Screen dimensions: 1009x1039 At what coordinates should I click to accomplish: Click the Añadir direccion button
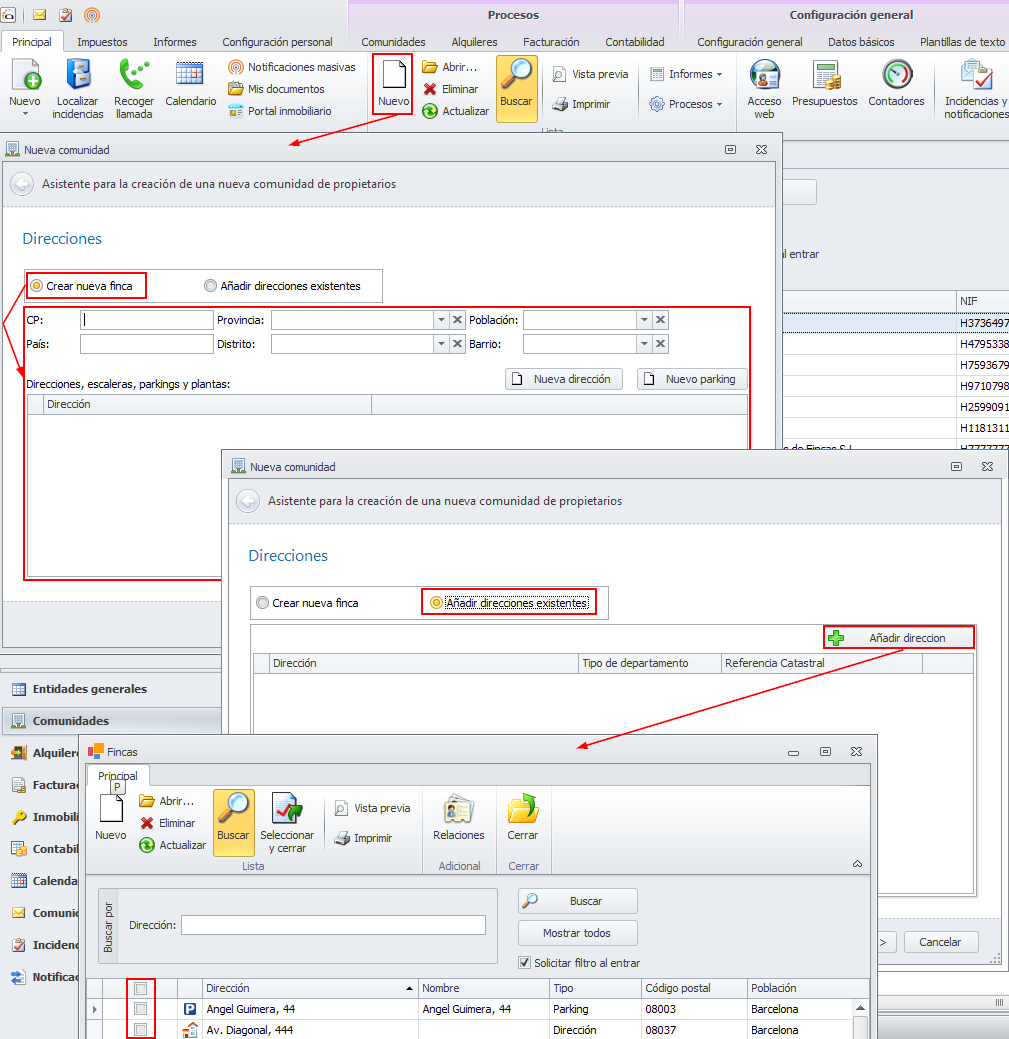(x=899, y=638)
